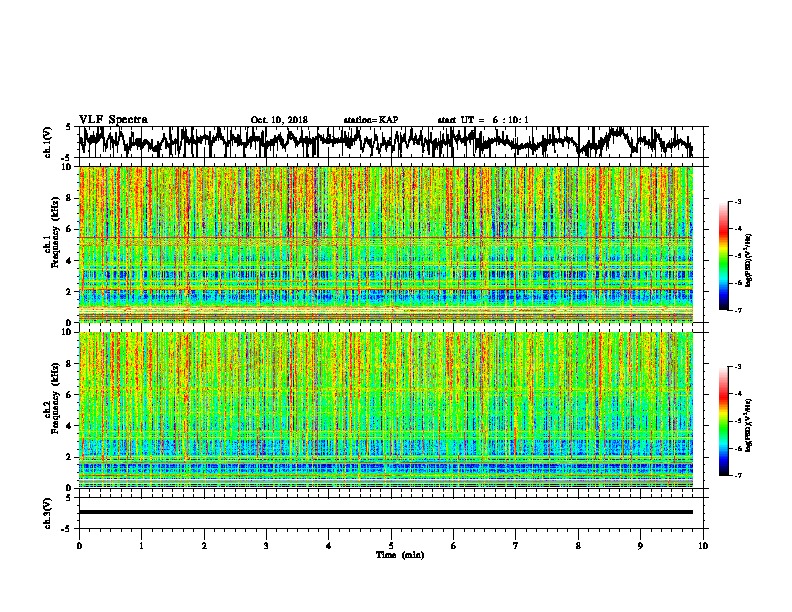Click time axis tick label "5"
792x612 pixels.
coord(391,546)
